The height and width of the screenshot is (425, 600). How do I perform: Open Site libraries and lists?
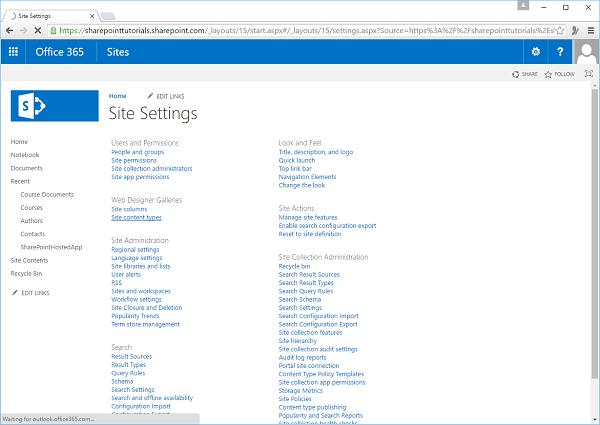pyautogui.click(x=141, y=266)
